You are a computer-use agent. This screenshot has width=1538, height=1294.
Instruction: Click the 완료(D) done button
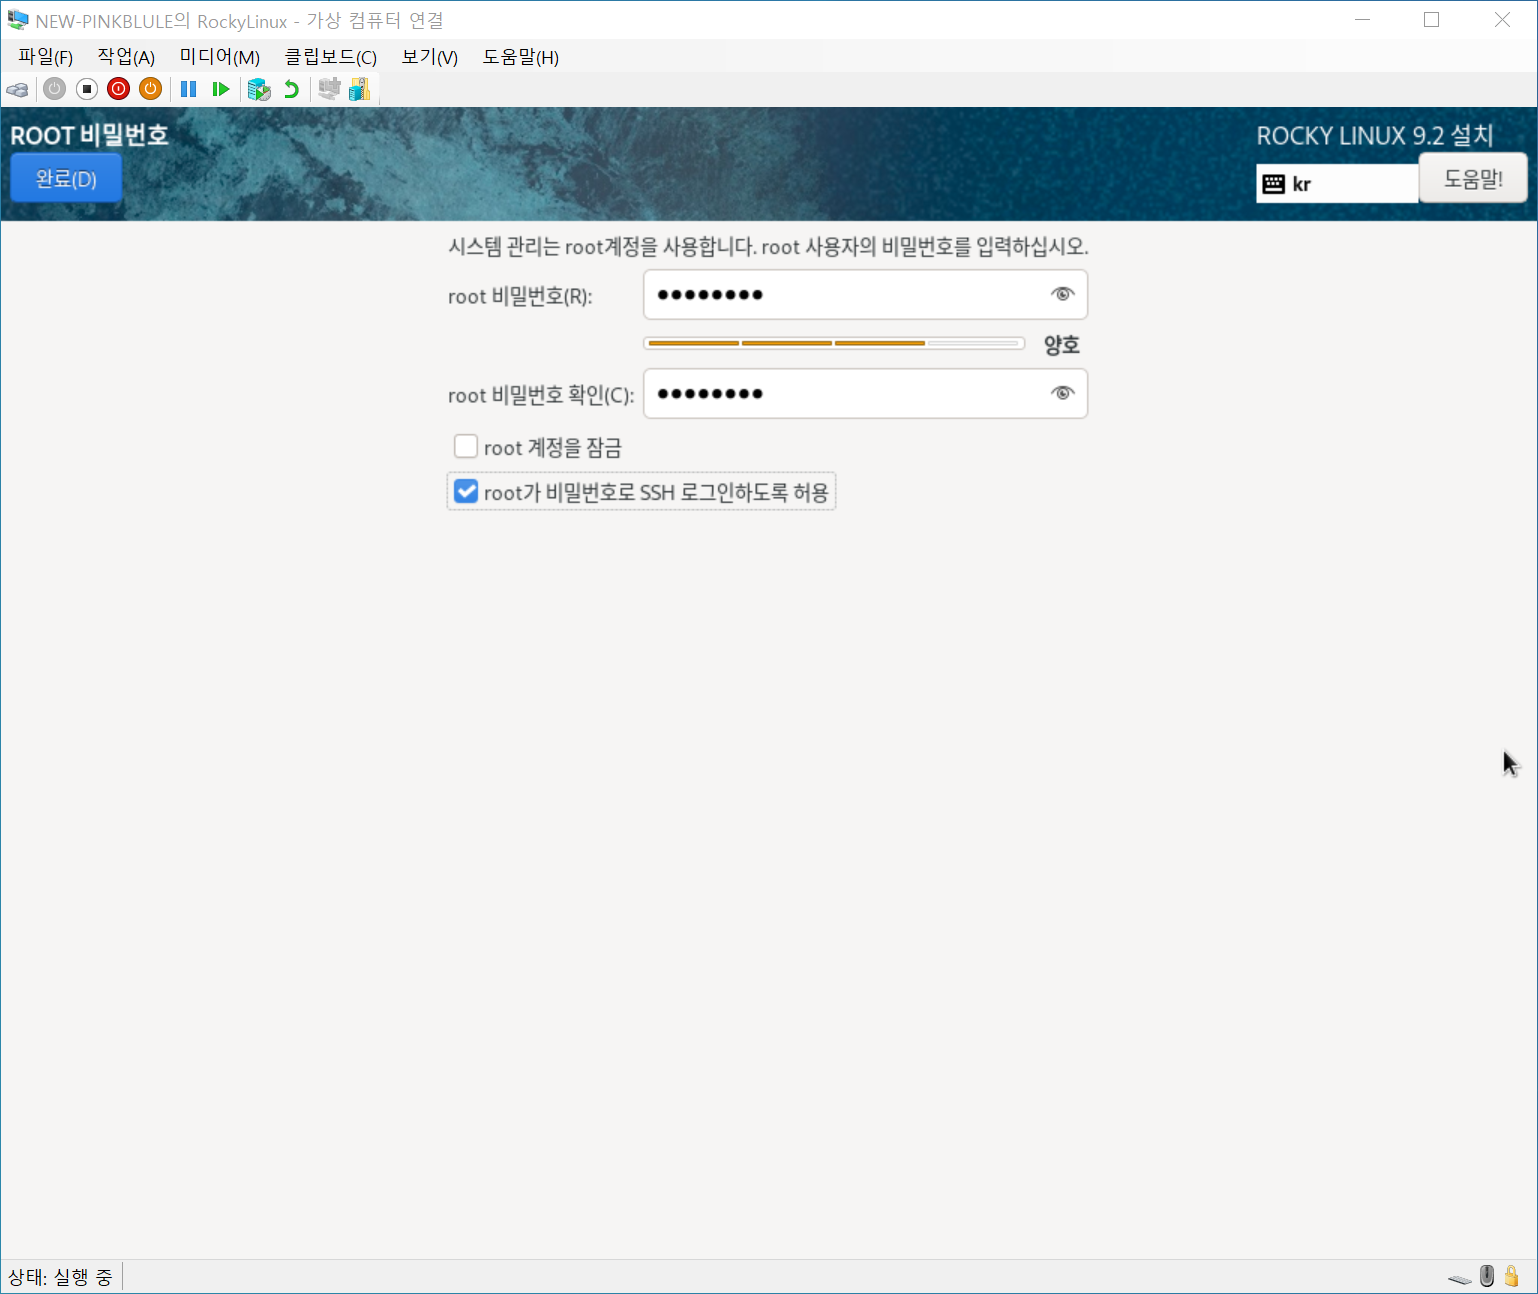point(66,179)
